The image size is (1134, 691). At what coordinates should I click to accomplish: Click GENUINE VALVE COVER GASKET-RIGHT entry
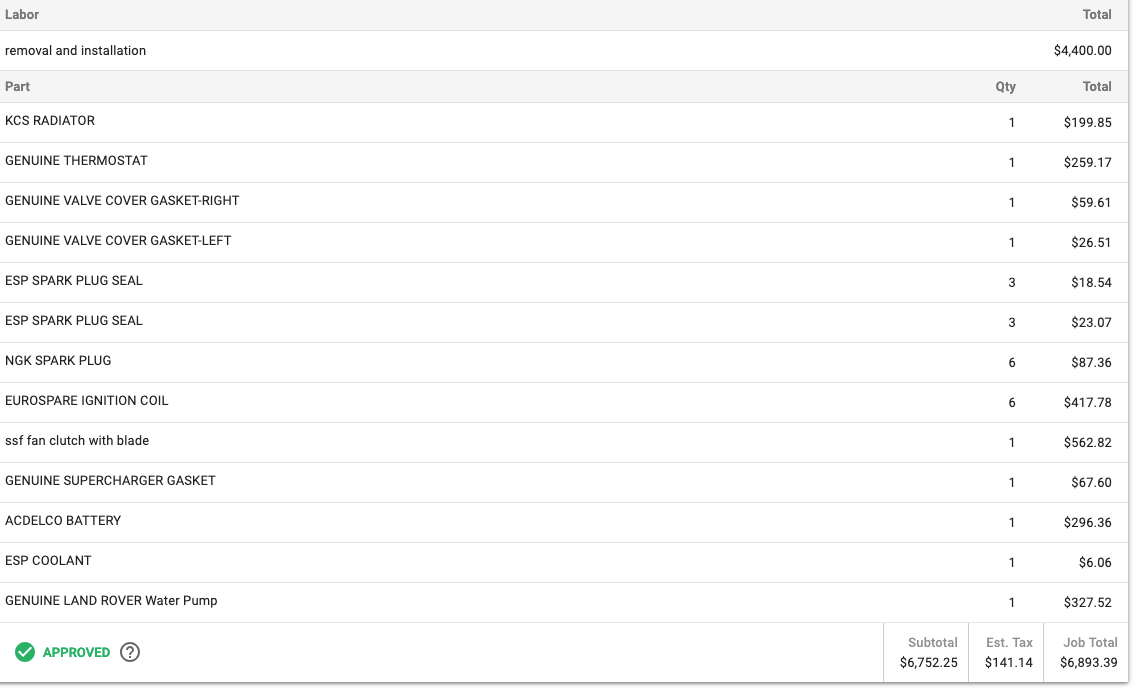pos(122,201)
